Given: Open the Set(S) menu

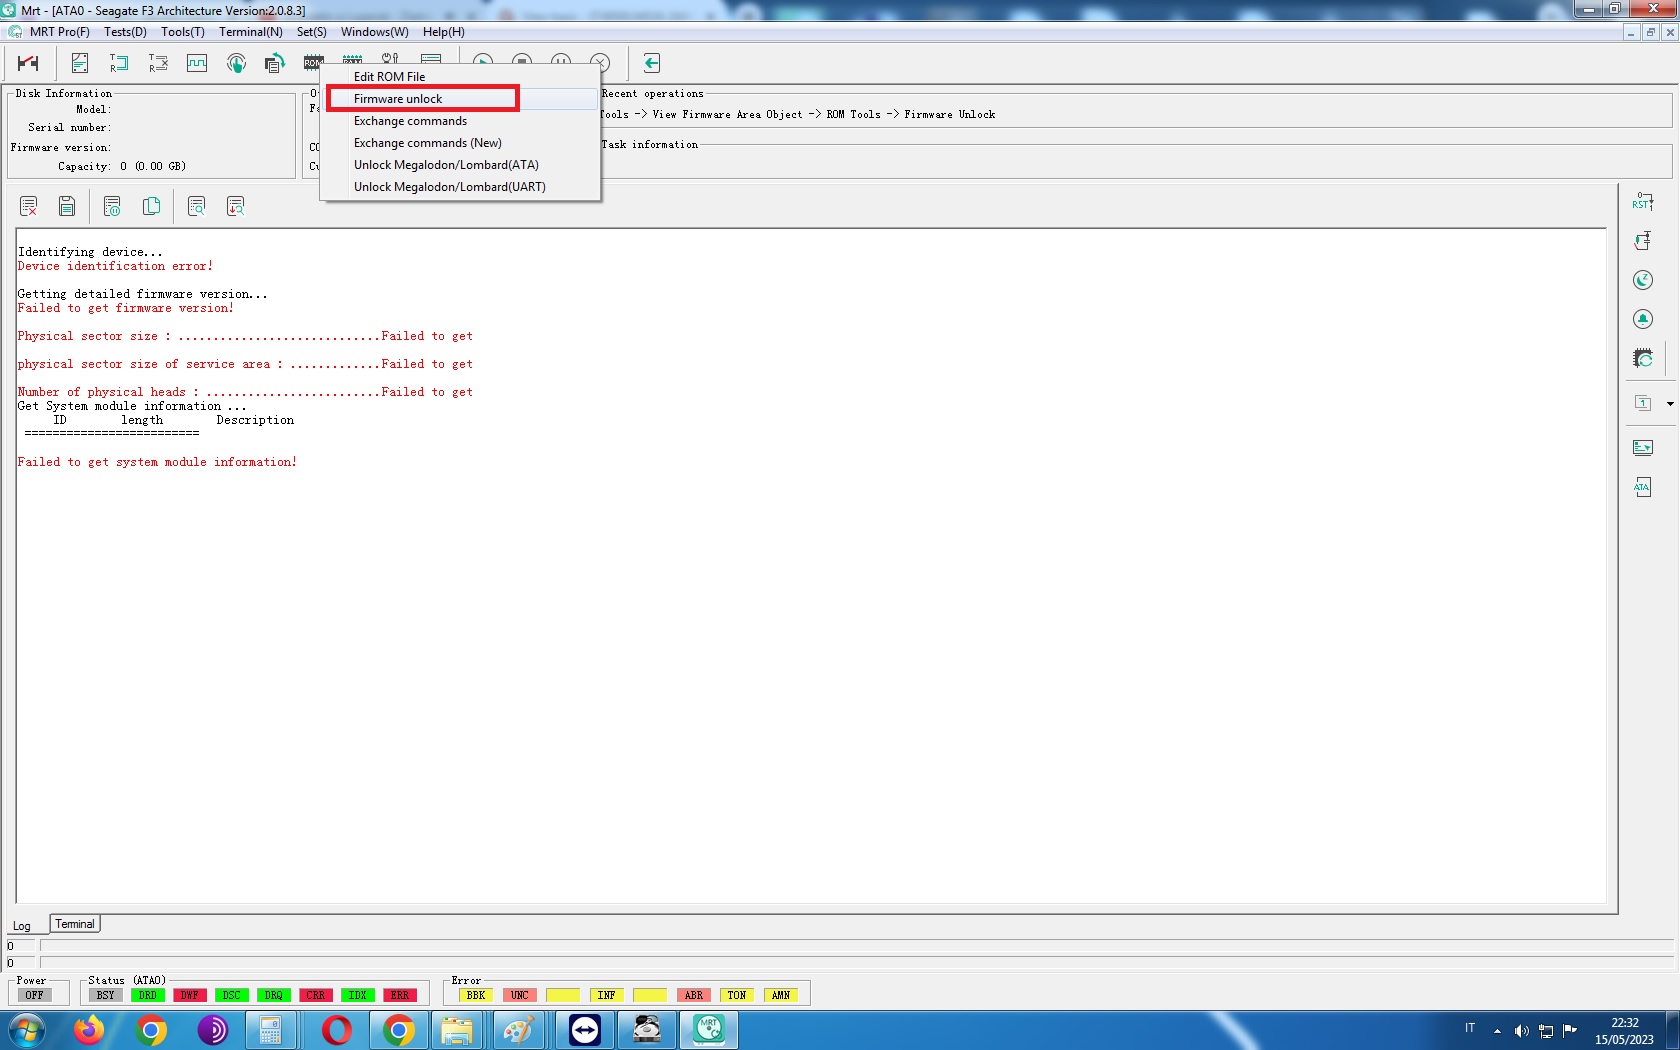Looking at the screenshot, I should 312,32.
